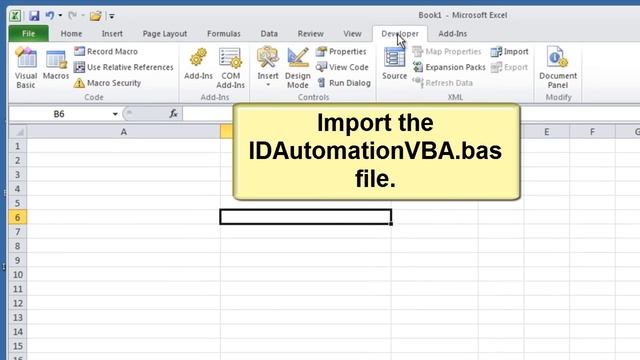Image resolution: width=640 pixels, height=360 pixels.
Task: Click the Redo button
Action: 72,16
